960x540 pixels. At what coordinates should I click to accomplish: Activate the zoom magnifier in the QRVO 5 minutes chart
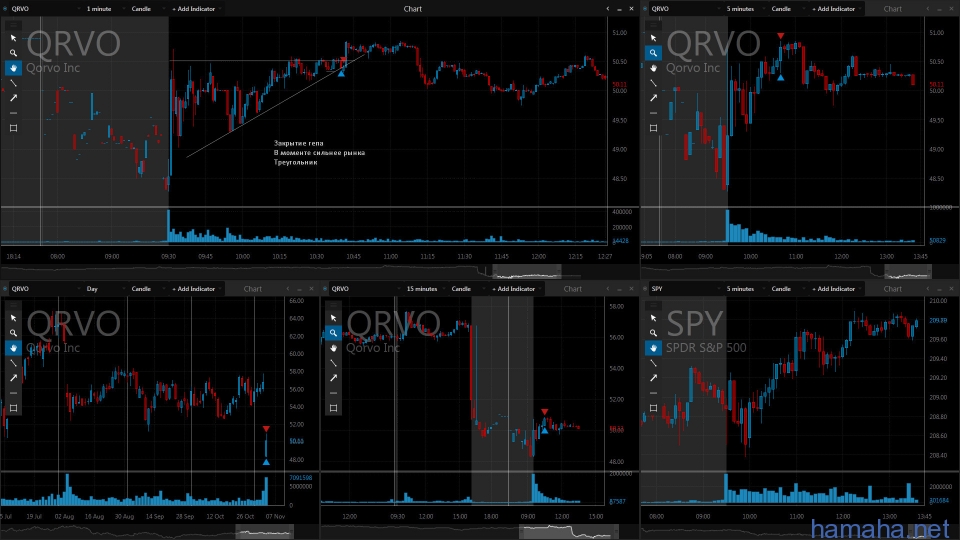pyautogui.click(x=653, y=53)
